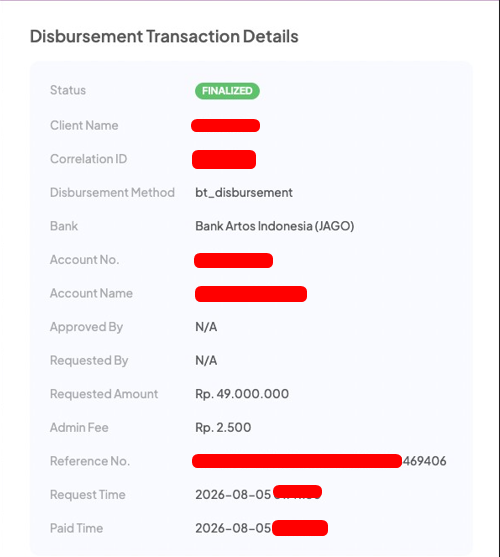Click the Approved By N/A value
Viewport: 500px width, 557px height.
click(x=206, y=327)
